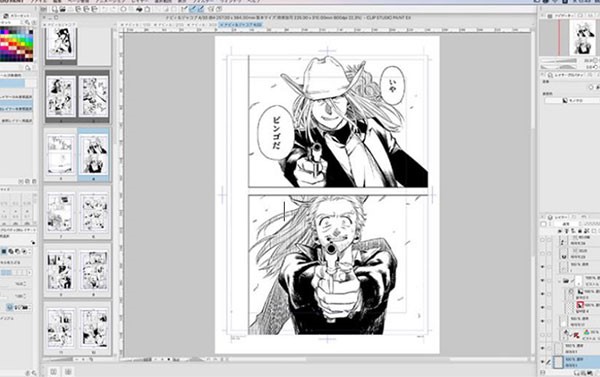600x377 pixels.
Task: Hide the layer with red-outlined mask thumbnail
Action: click(543, 307)
